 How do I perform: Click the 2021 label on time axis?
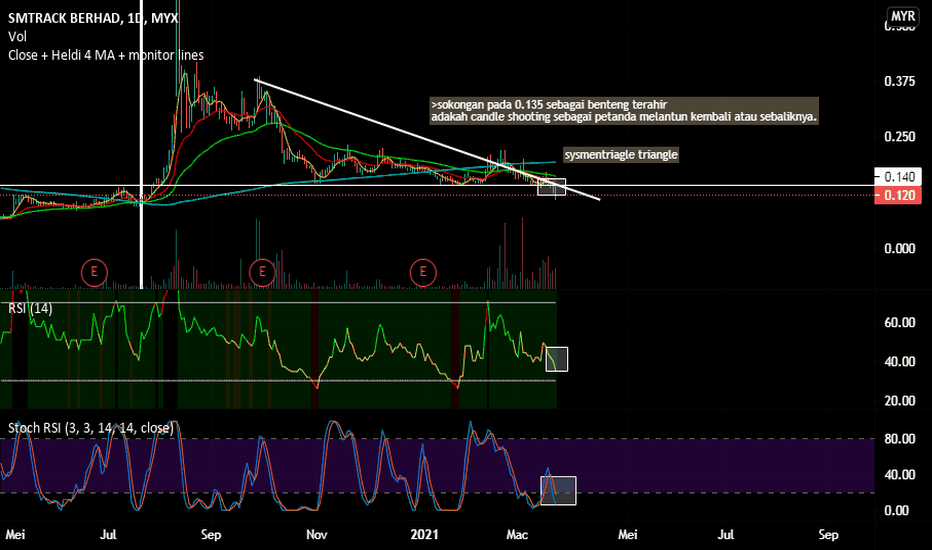tap(424, 535)
